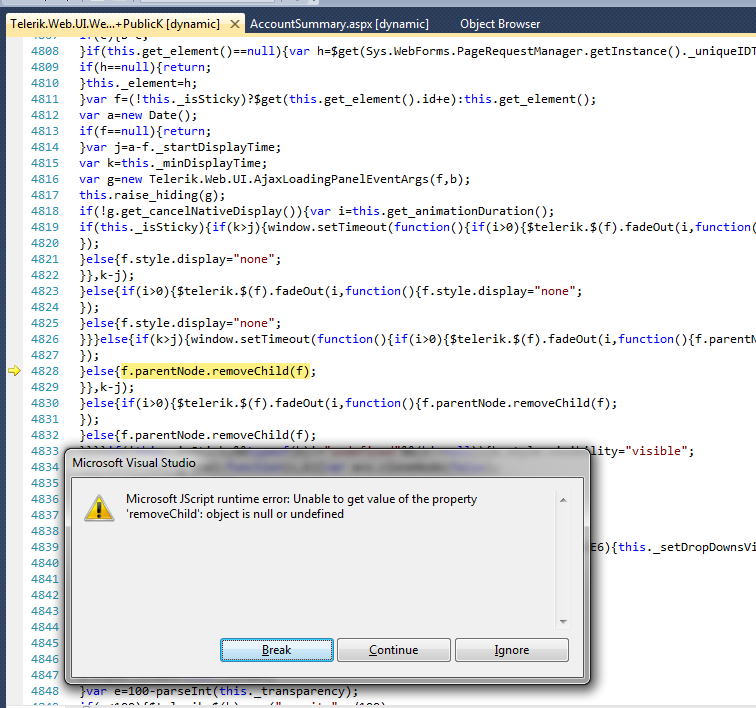
Task: Click the 'if(h==null){return;' code on line 4809
Action: tap(145, 67)
